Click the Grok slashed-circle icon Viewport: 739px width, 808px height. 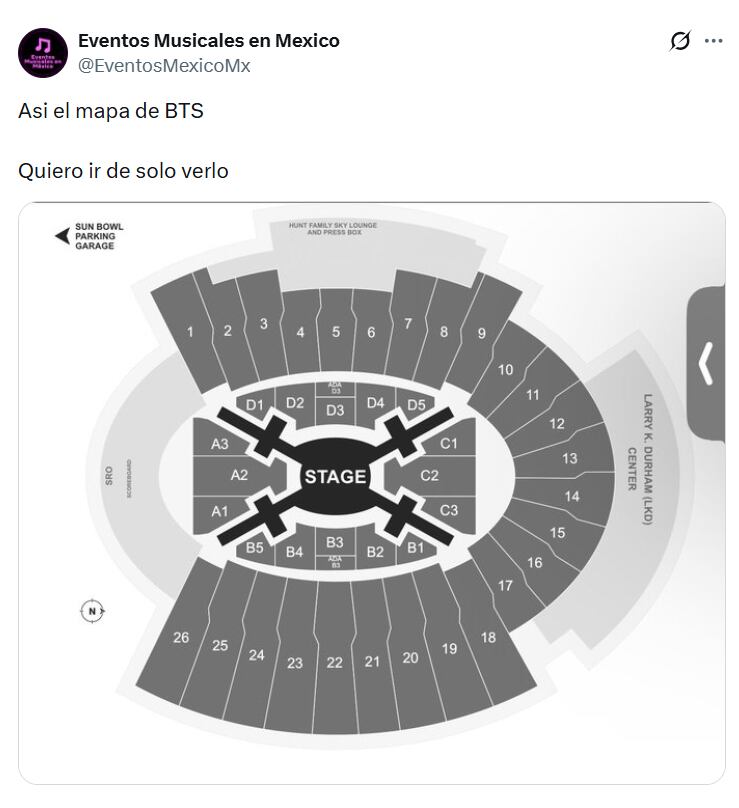point(678,42)
